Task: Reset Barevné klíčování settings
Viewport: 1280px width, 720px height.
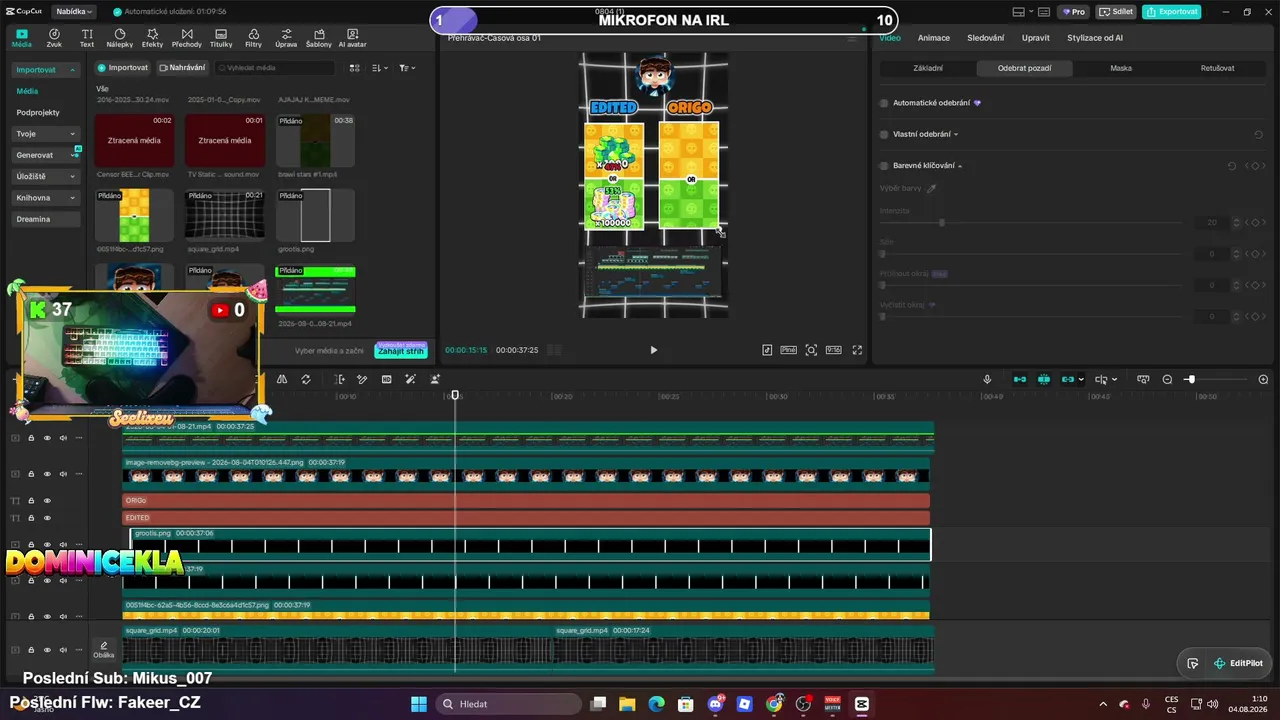Action: (x=1232, y=166)
